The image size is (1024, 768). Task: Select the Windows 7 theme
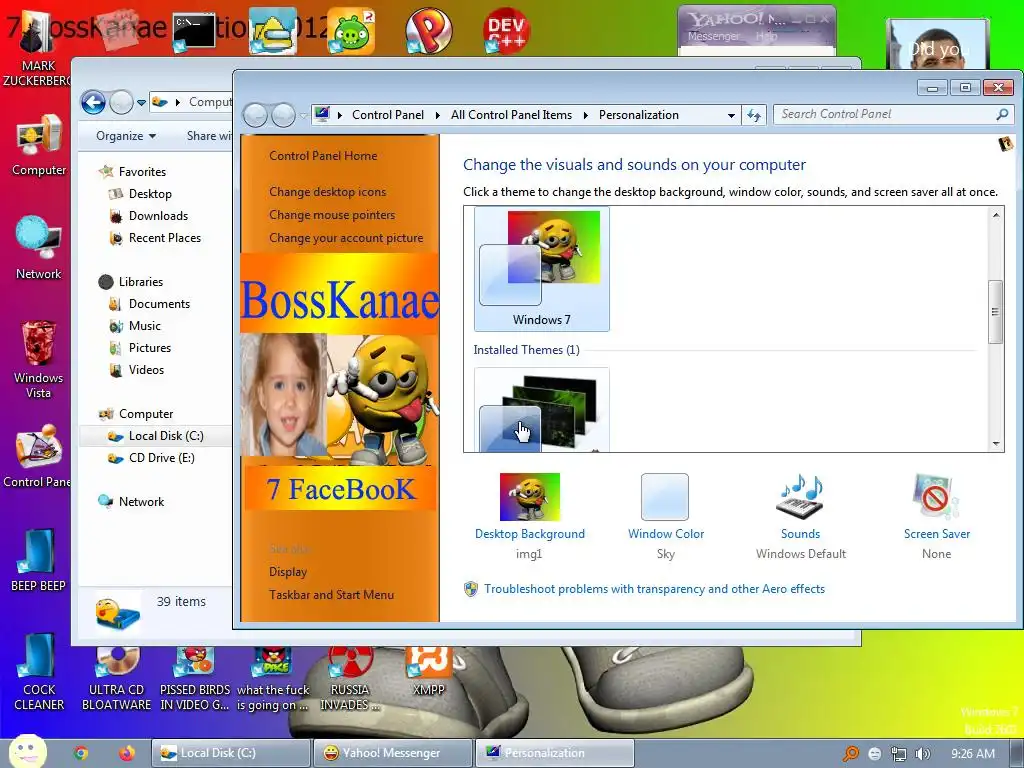[542, 269]
